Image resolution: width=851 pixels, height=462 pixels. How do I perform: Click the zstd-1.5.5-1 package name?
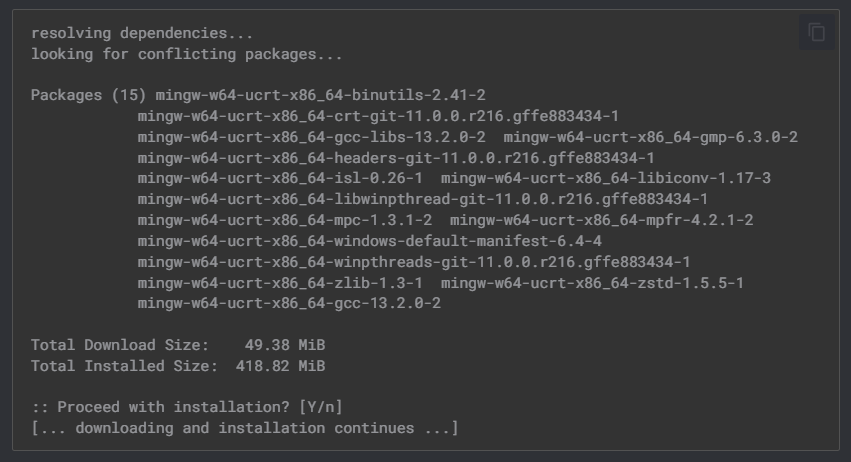coord(592,283)
